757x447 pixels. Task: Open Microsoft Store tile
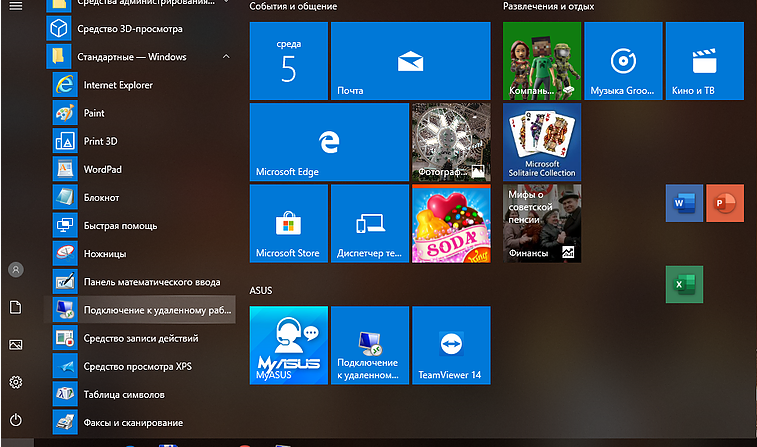289,224
